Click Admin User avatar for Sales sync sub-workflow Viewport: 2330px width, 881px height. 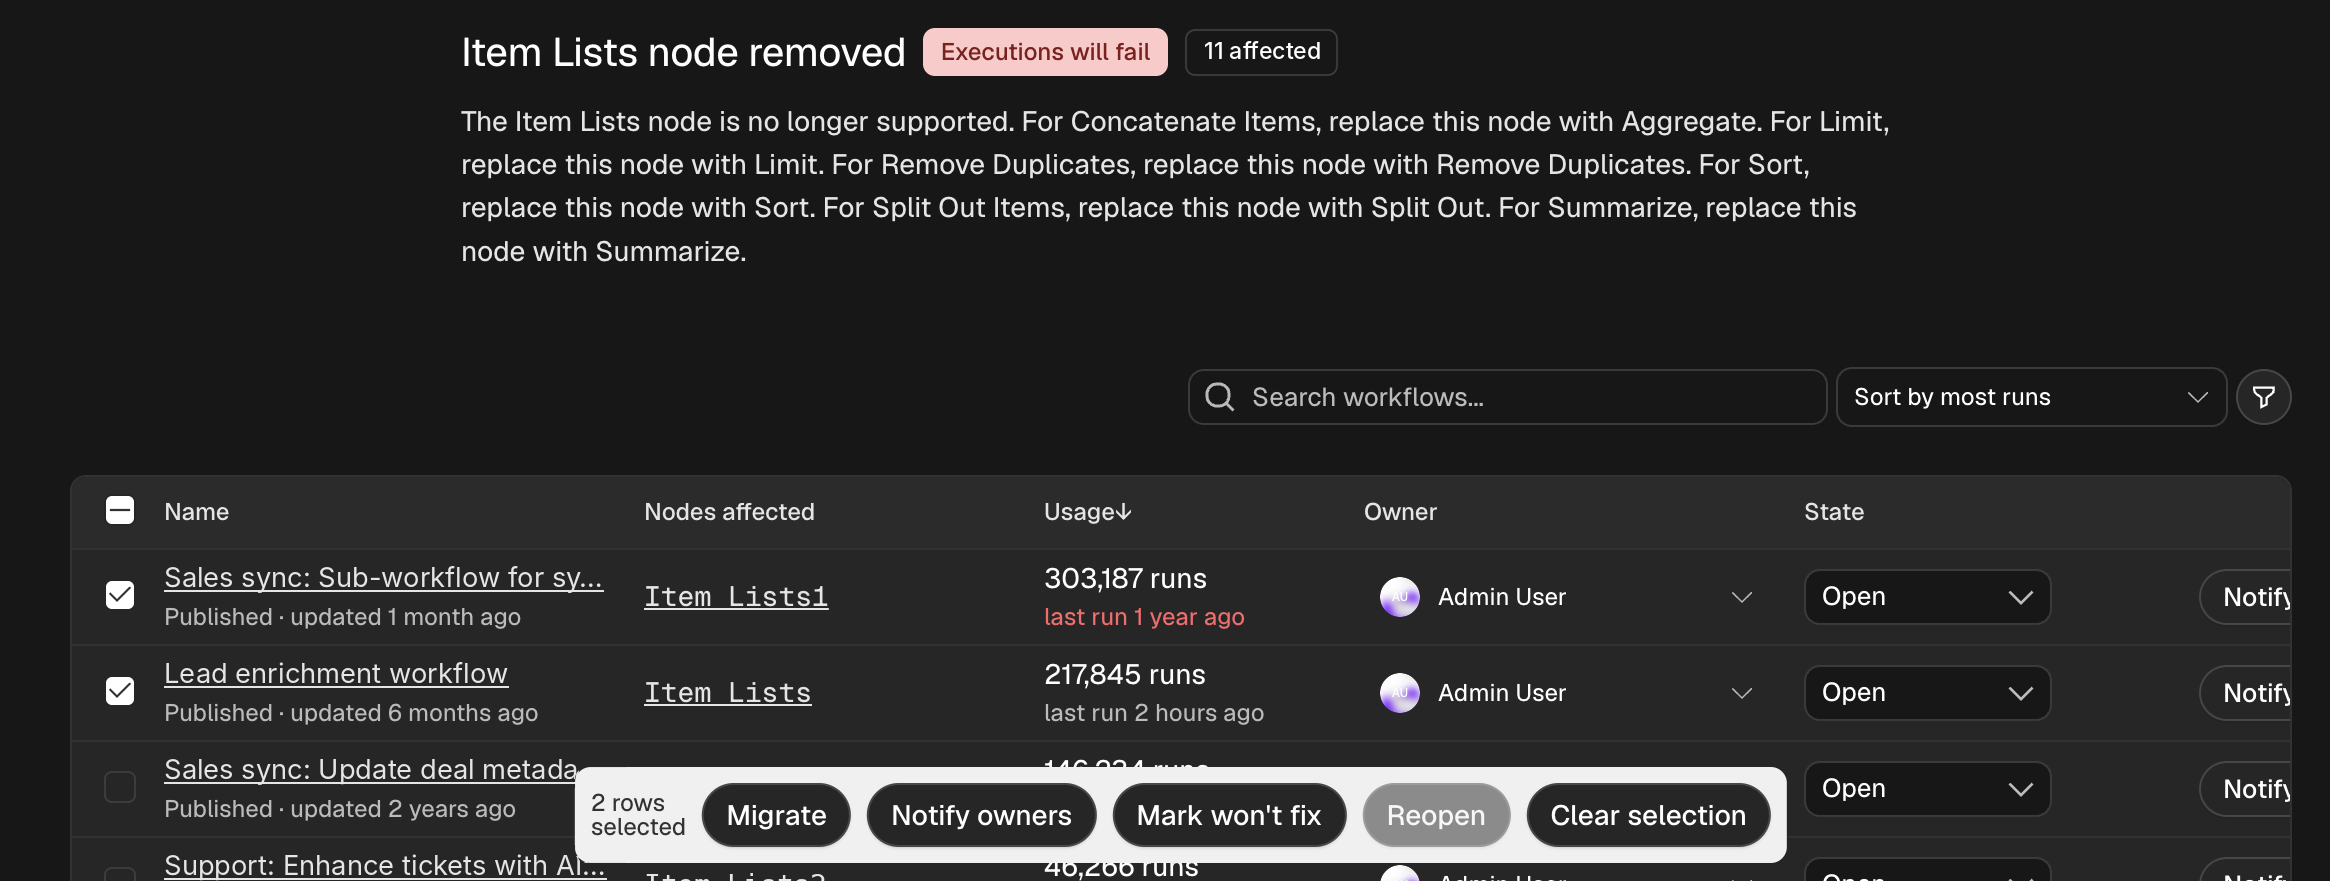[x=1399, y=597]
